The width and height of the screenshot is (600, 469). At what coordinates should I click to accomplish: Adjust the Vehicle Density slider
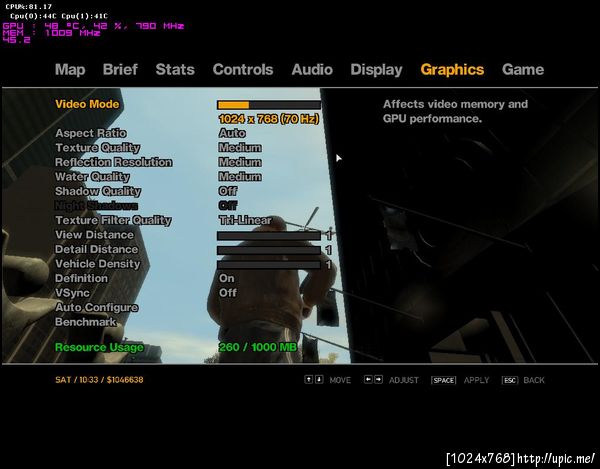(x=269, y=265)
